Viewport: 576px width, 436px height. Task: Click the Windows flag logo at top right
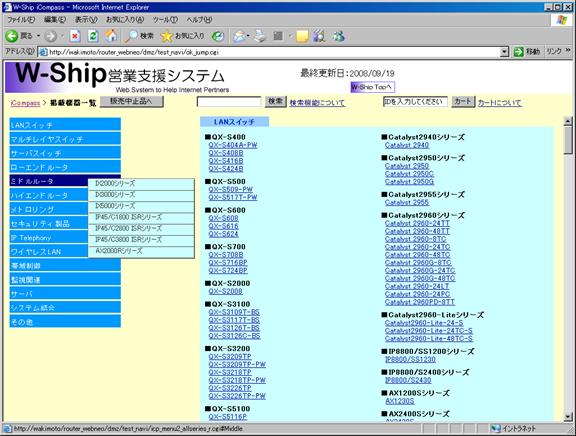point(562,20)
